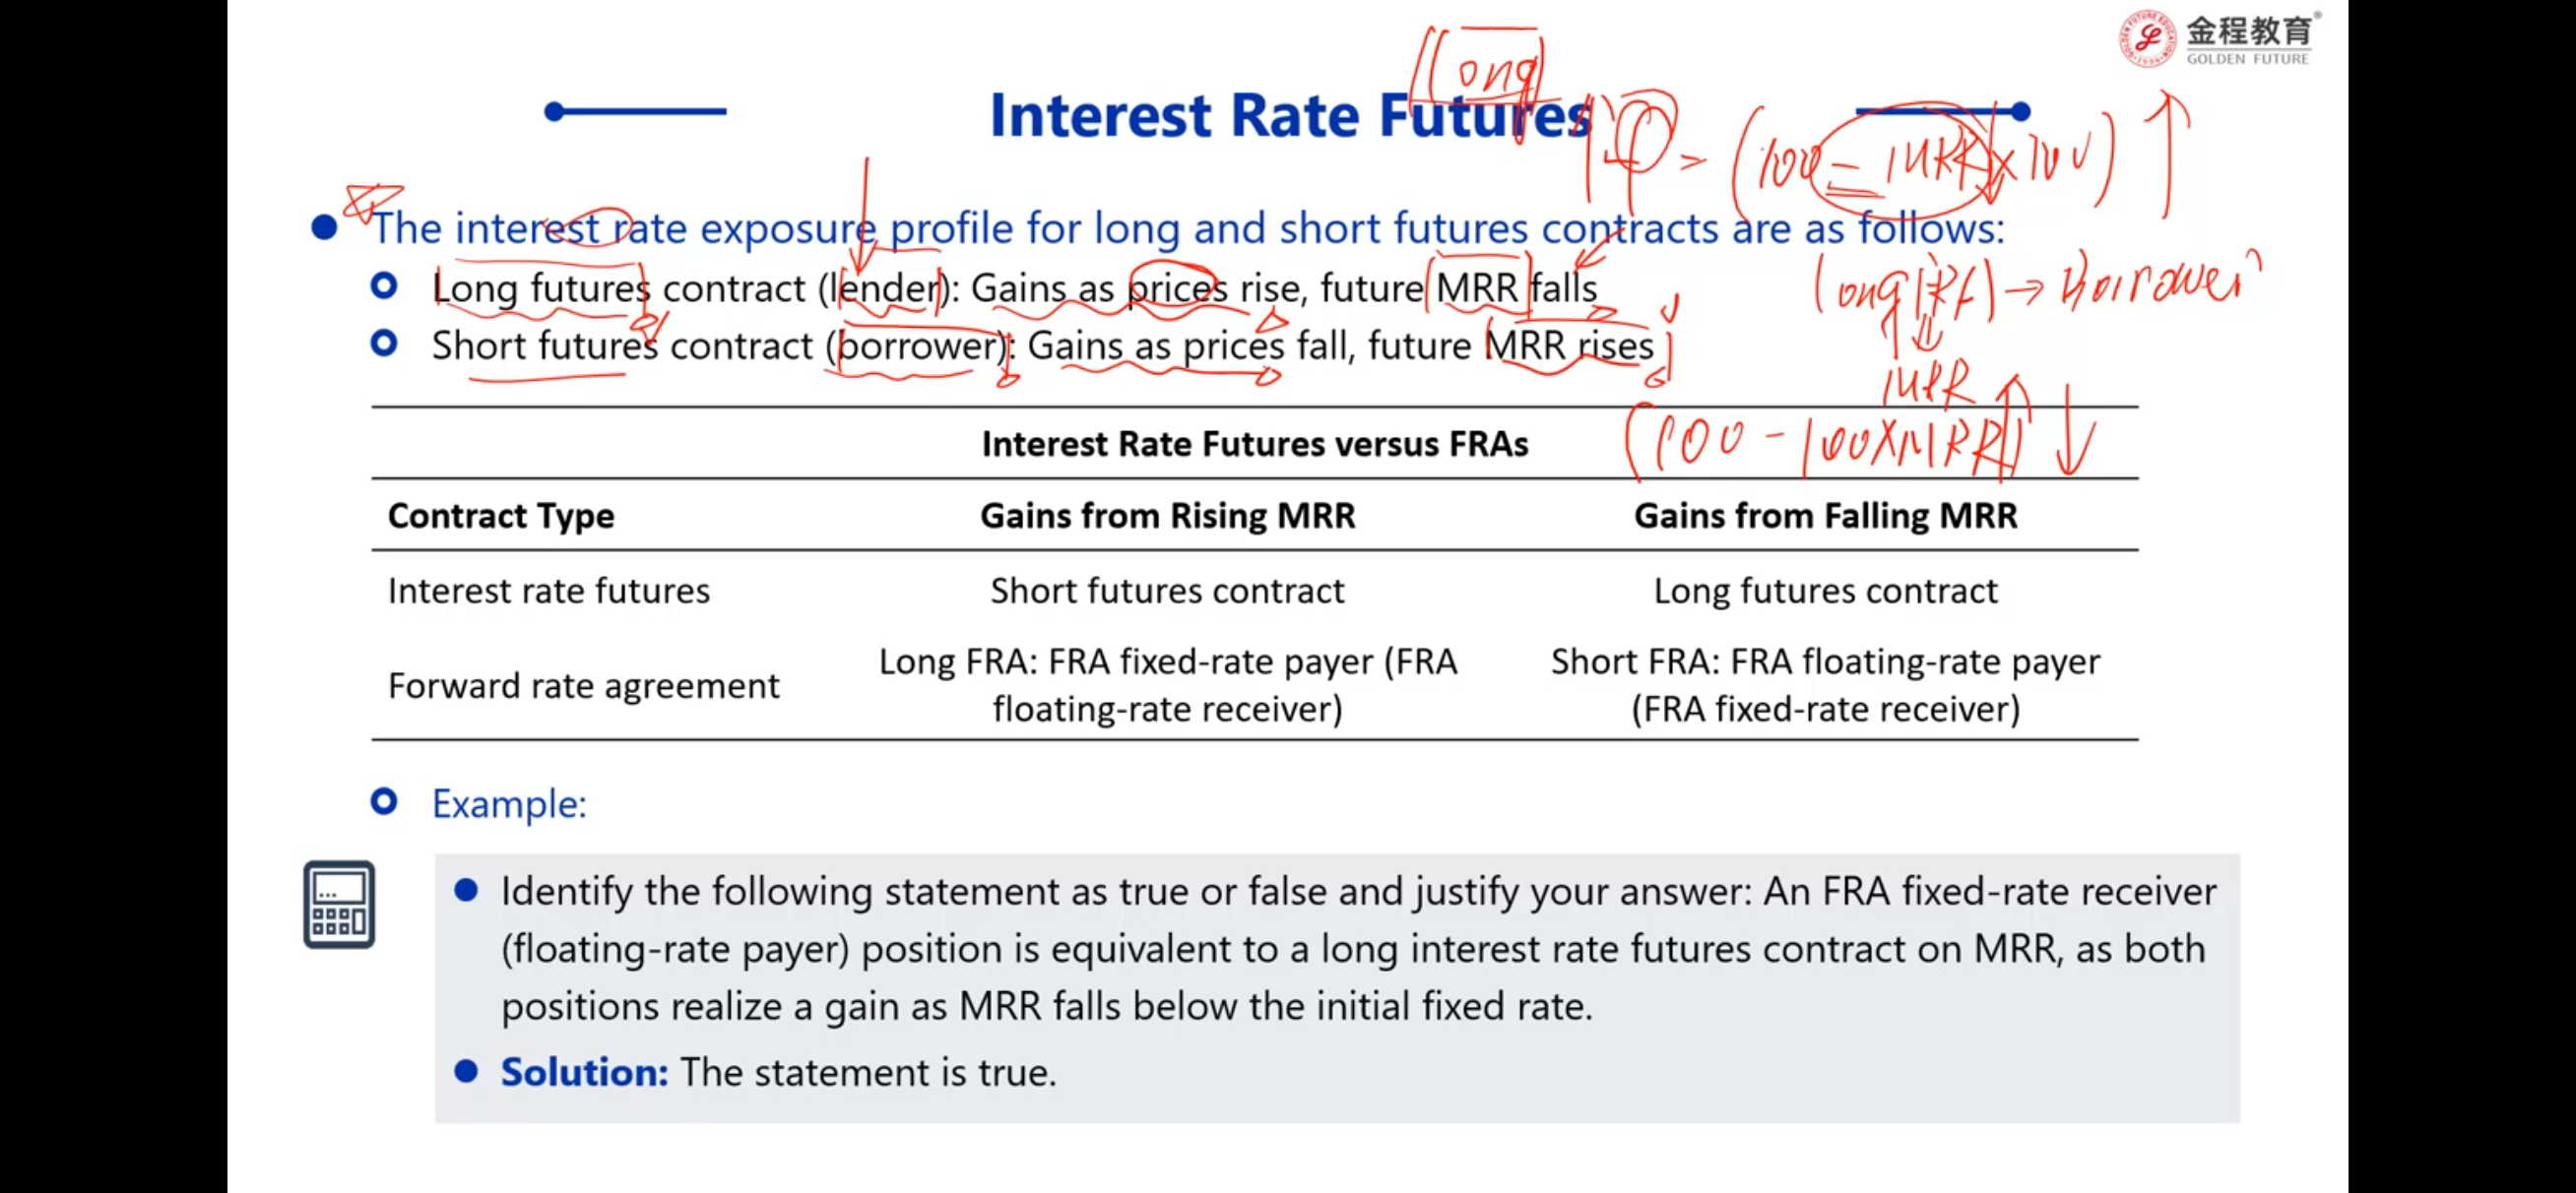Click the hollow bullet before Short futures contract
This screenshot has height=1193, width=2576.
coord(384,344)
